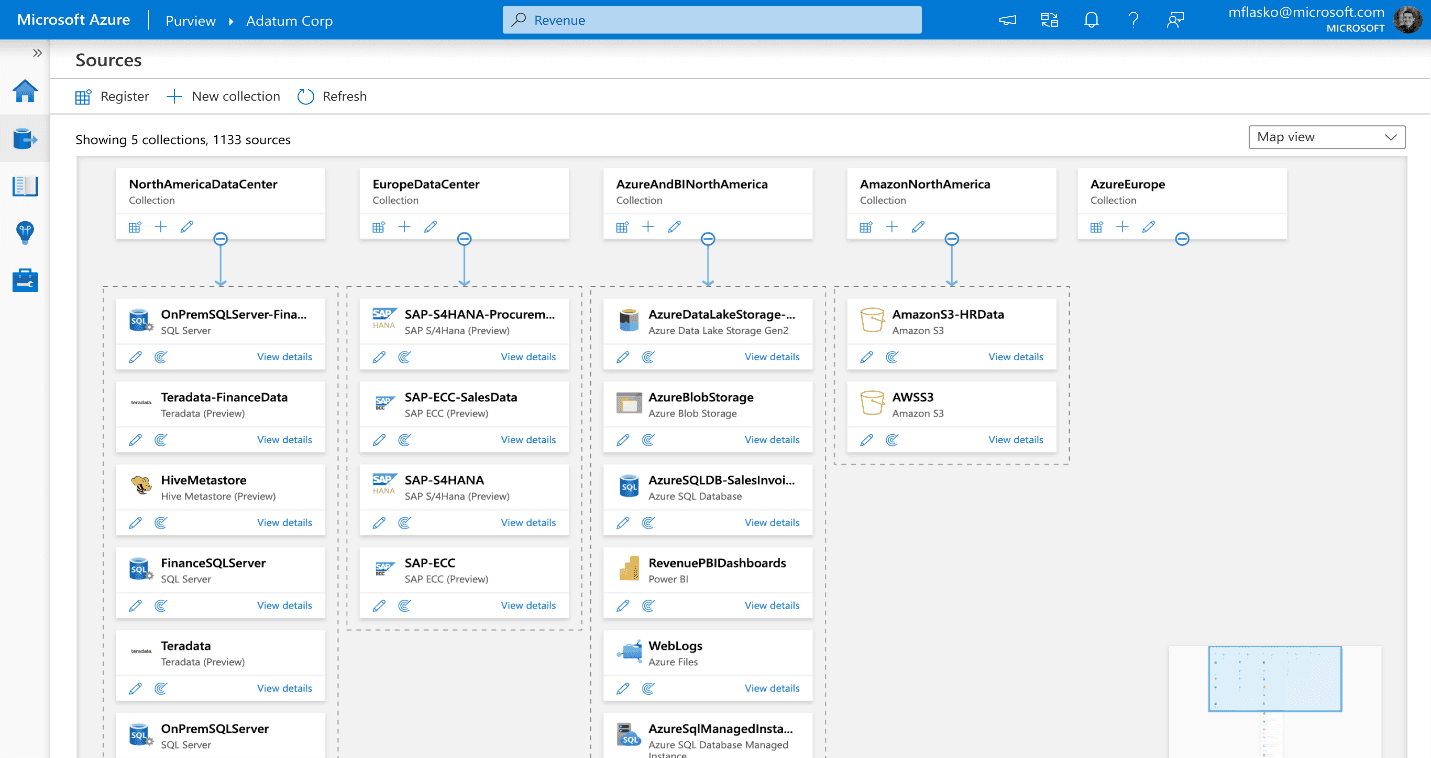This screenshot has width=1431, height=758.
Task: Add subcollection to AzureAndBINorthAmerica
Action: (648, 227)
